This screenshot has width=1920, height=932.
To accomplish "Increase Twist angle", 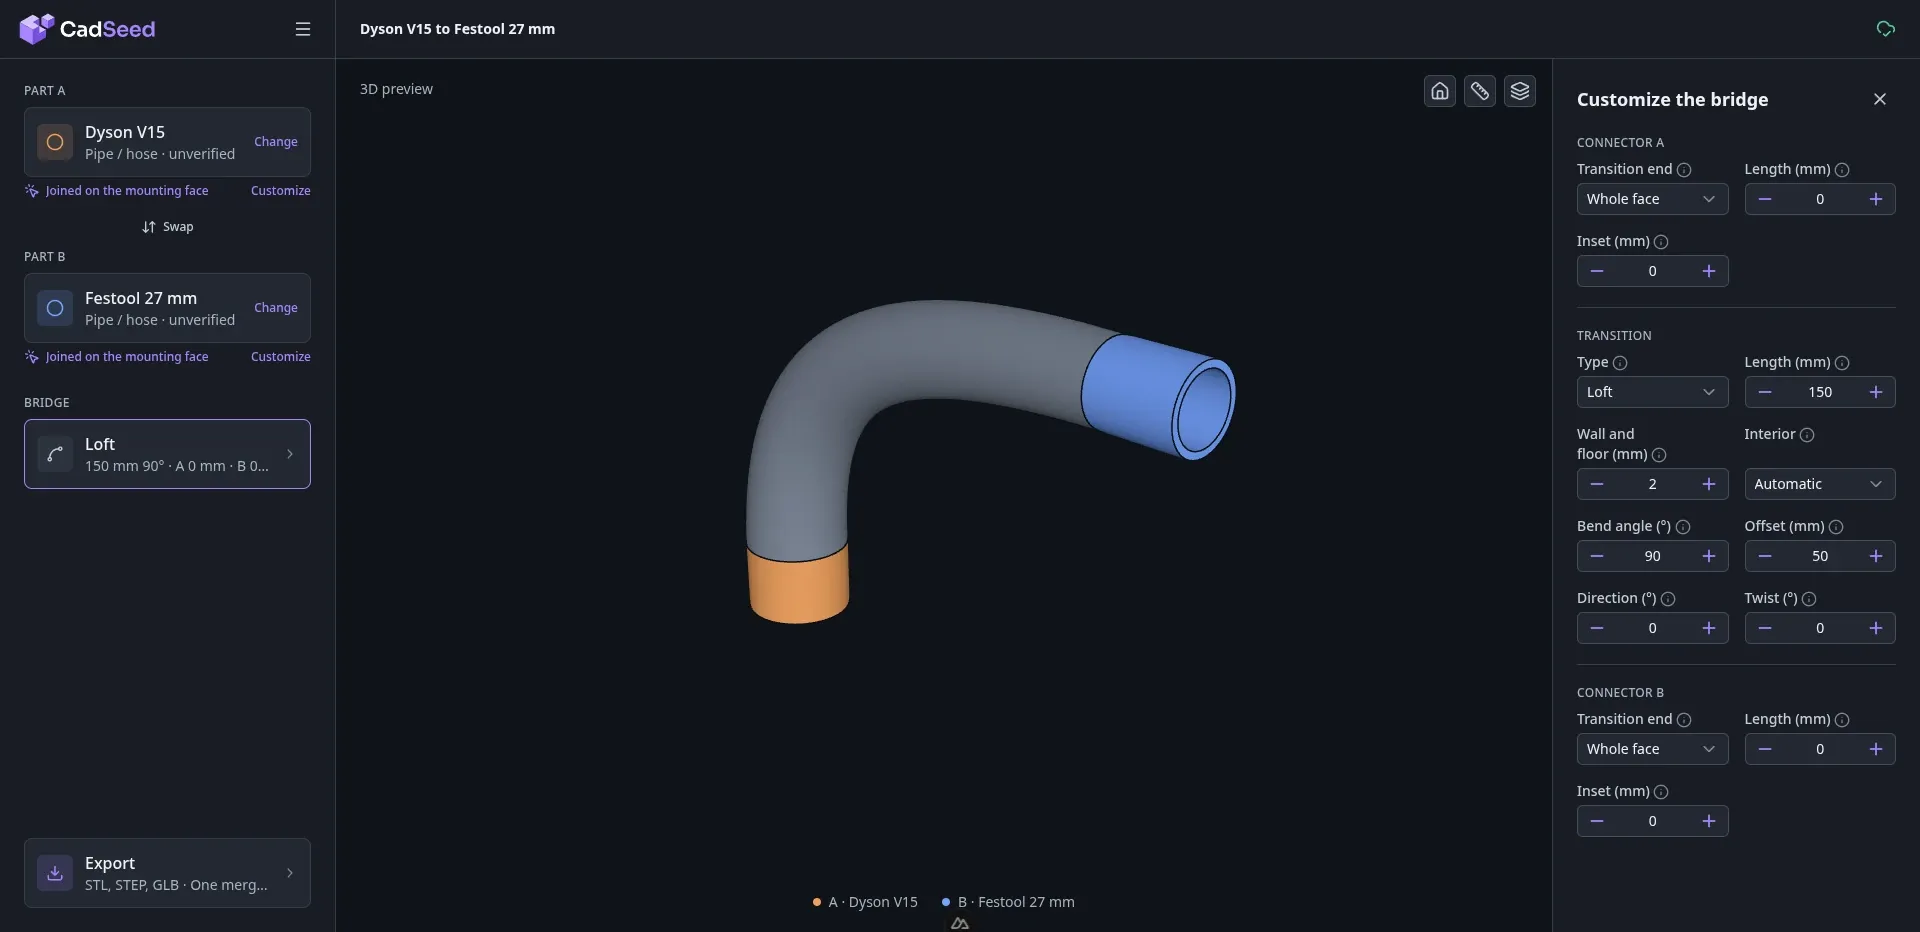I will pyautogui.click(x=1876, y=628).
